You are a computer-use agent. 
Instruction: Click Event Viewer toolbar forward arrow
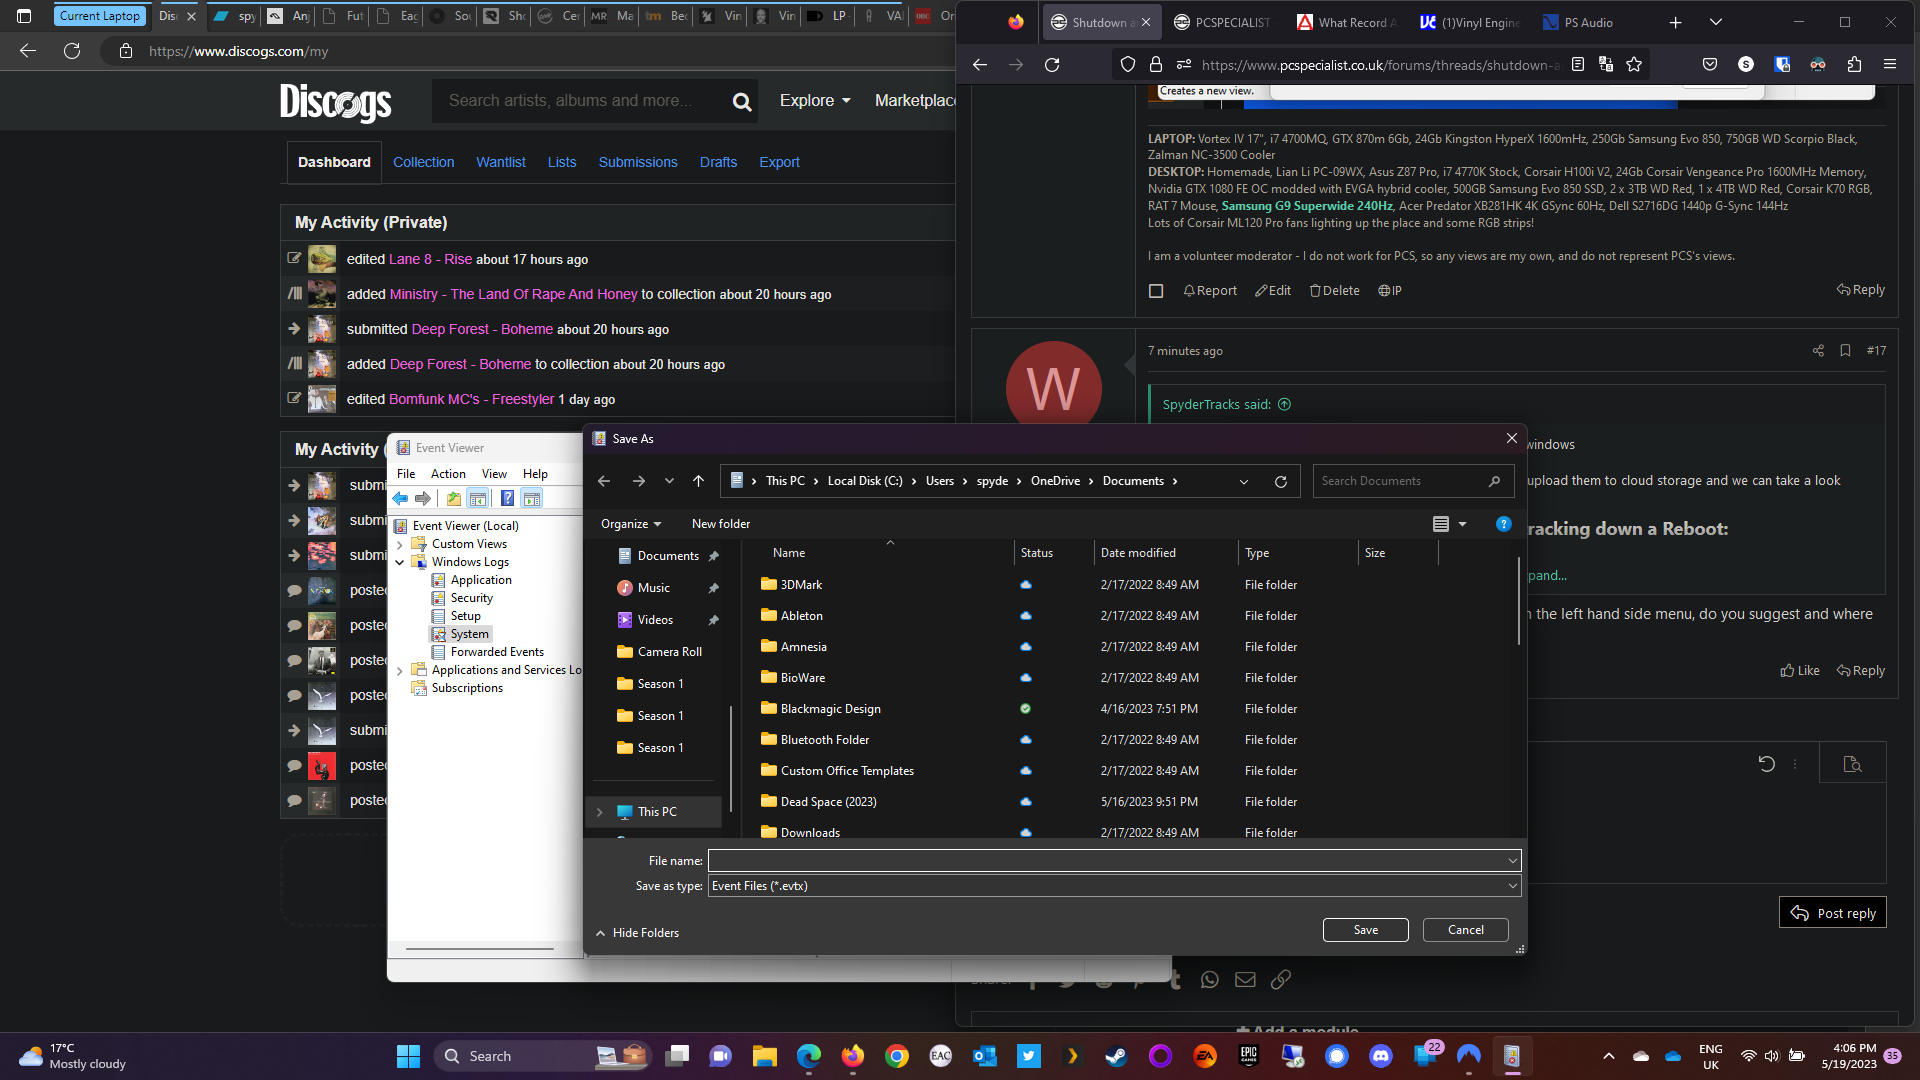point(423,498)
